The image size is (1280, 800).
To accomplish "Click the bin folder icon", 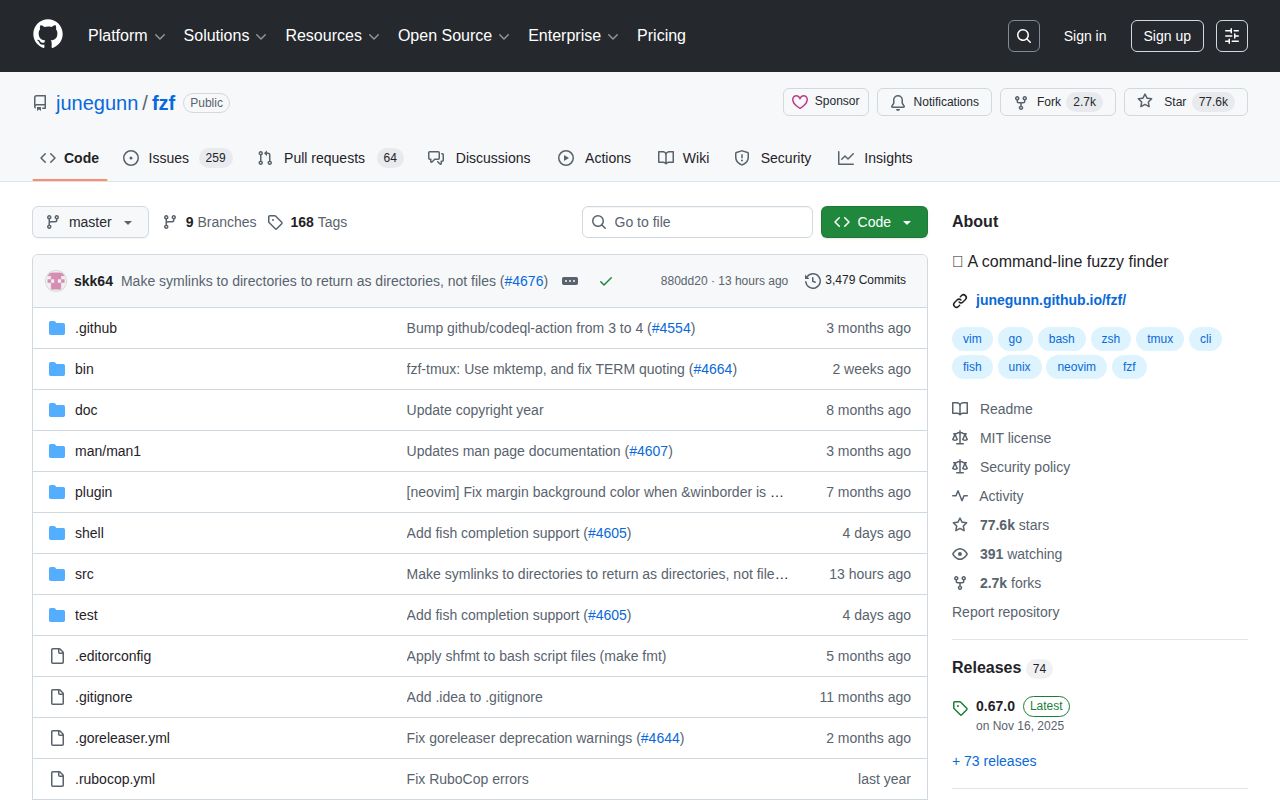I will pos(57,369).
